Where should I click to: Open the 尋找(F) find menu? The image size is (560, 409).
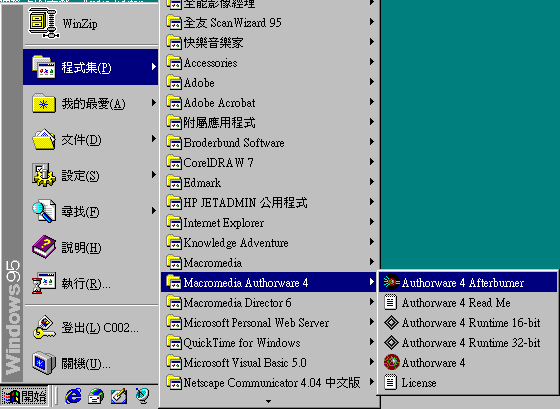pos(91,211)
